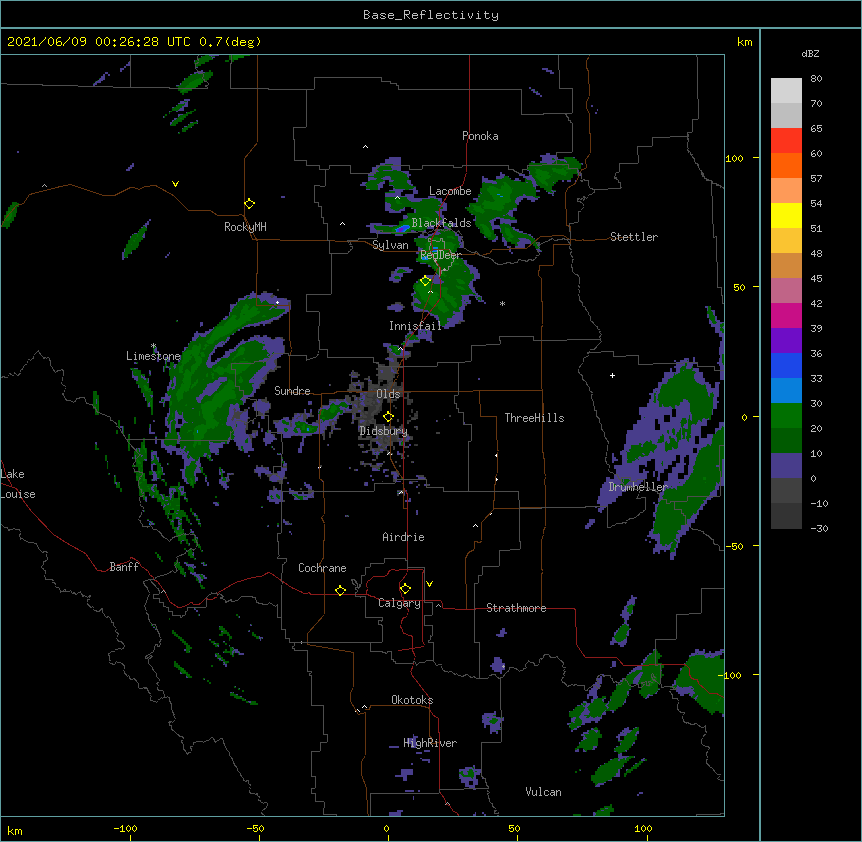
Task: Select the darkest gray -30 to -10 swatch
Action: 786,516
